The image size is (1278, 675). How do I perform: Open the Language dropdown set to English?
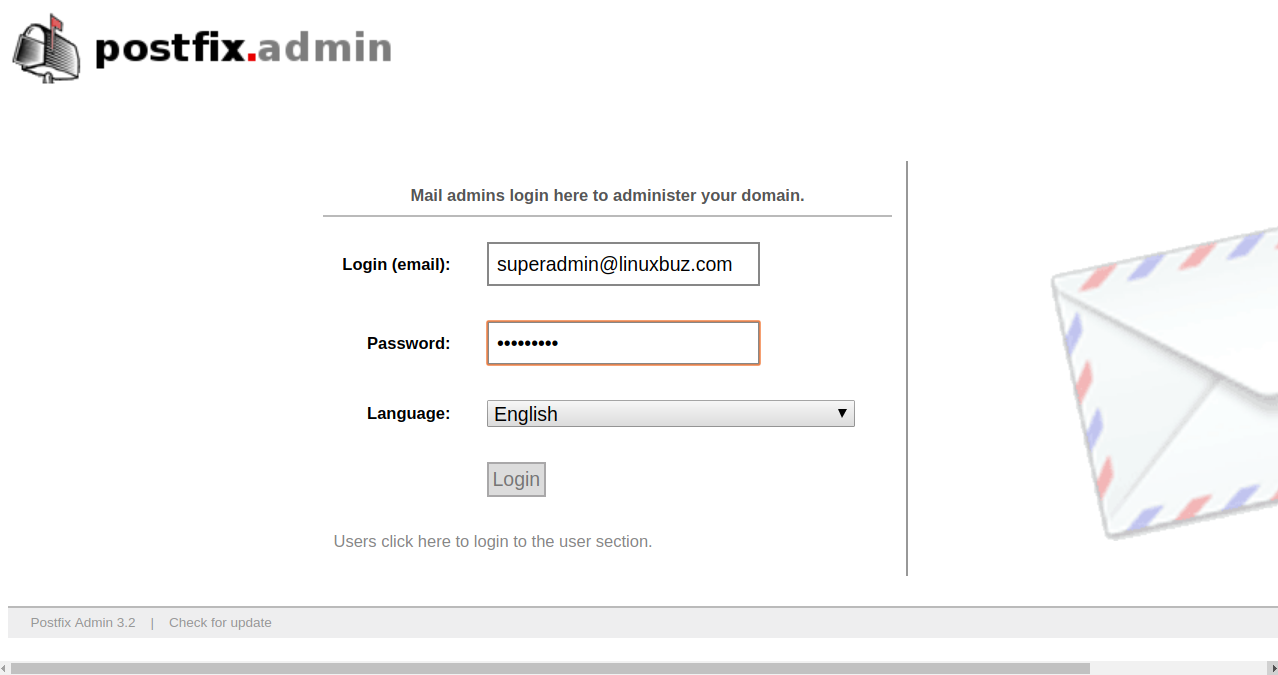coord(670,414)
